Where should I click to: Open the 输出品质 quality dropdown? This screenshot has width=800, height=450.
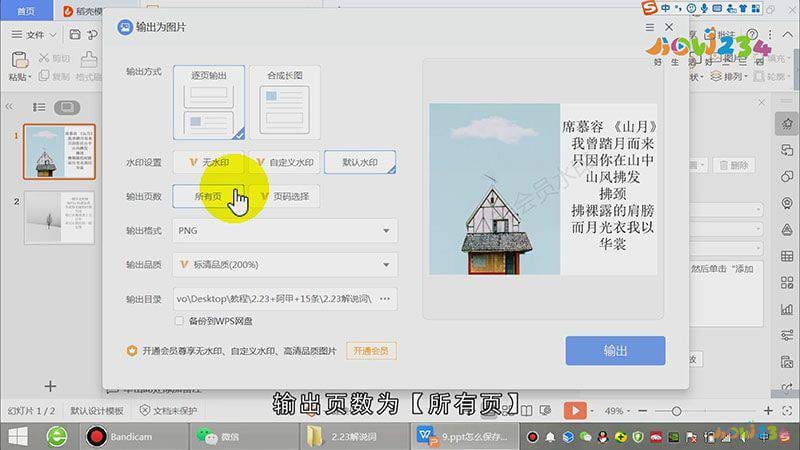point(285,265)
